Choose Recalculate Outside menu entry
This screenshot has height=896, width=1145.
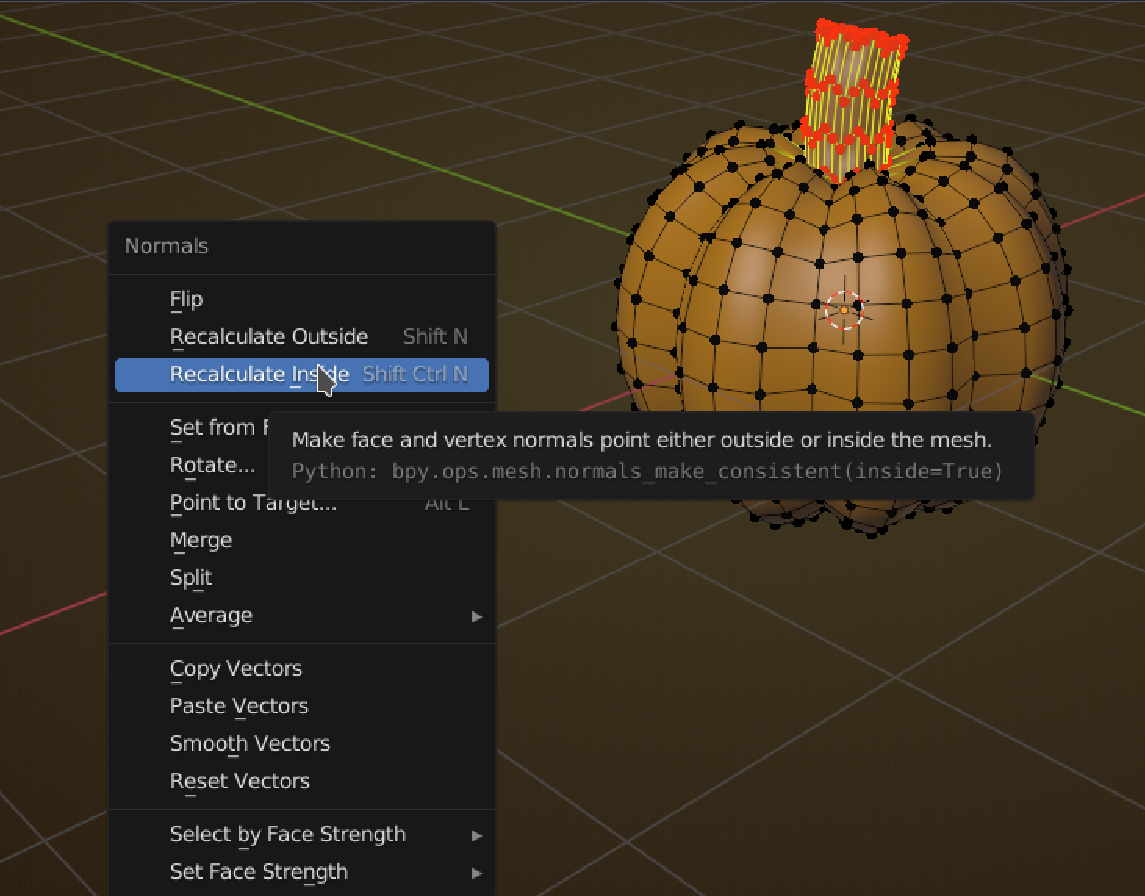pyautogui.click(x=302, y=337)
